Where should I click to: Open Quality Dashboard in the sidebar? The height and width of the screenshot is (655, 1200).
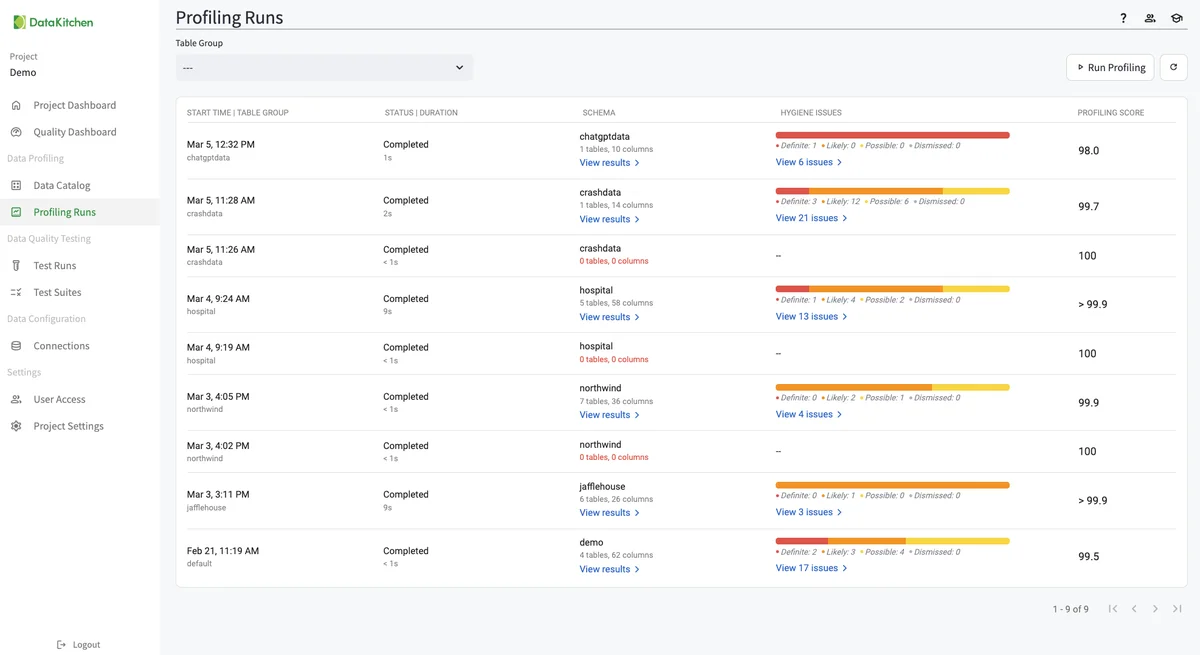[x=74, y=132]
